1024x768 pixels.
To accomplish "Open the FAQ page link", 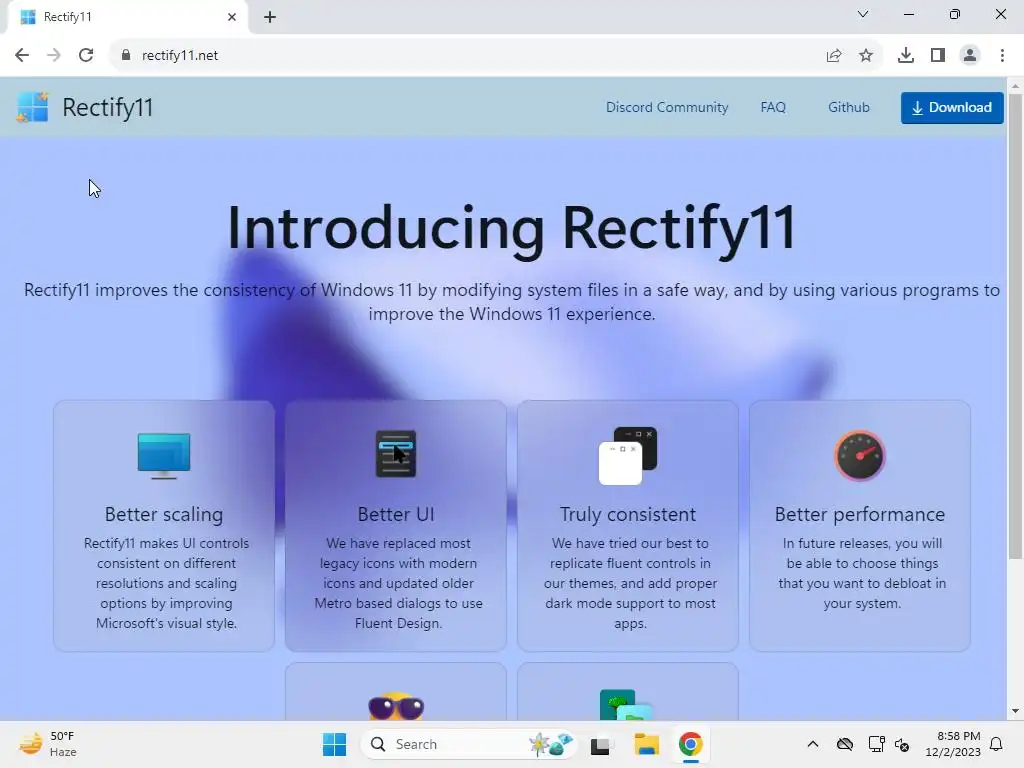I will (773, 107).
